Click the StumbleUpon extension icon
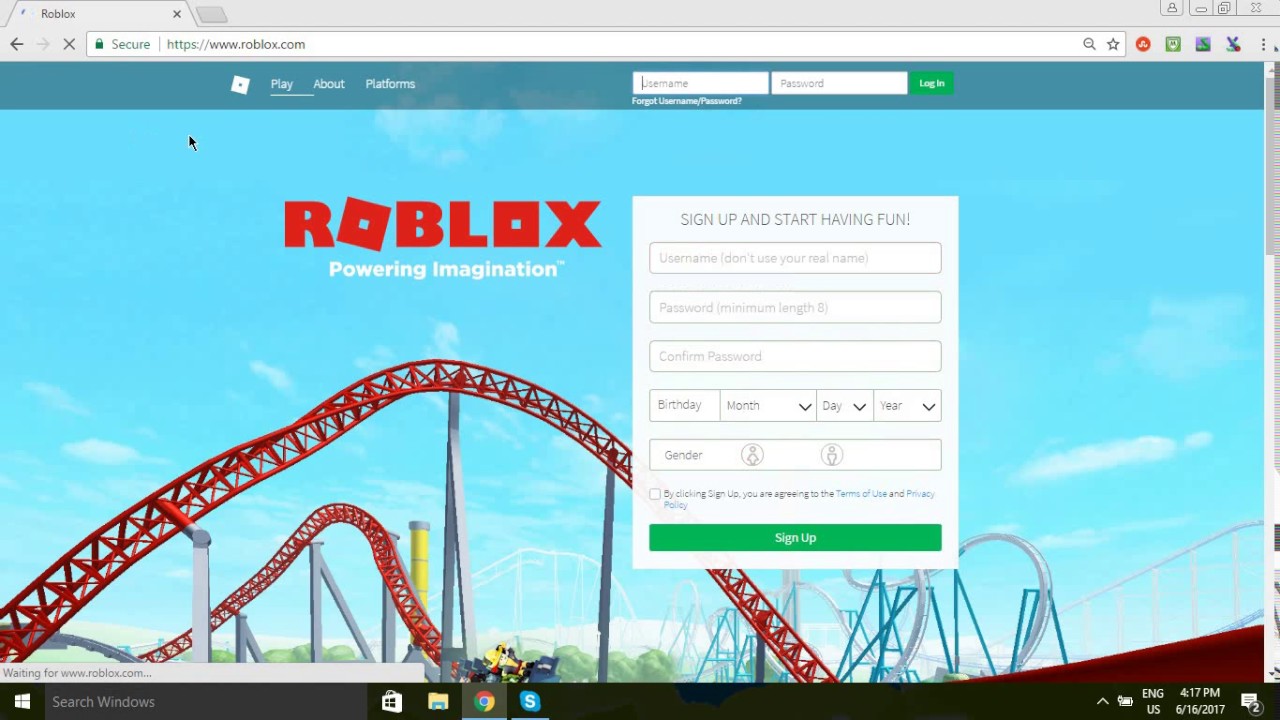This screenshot has height=720, width=1280. point(1143,44)
